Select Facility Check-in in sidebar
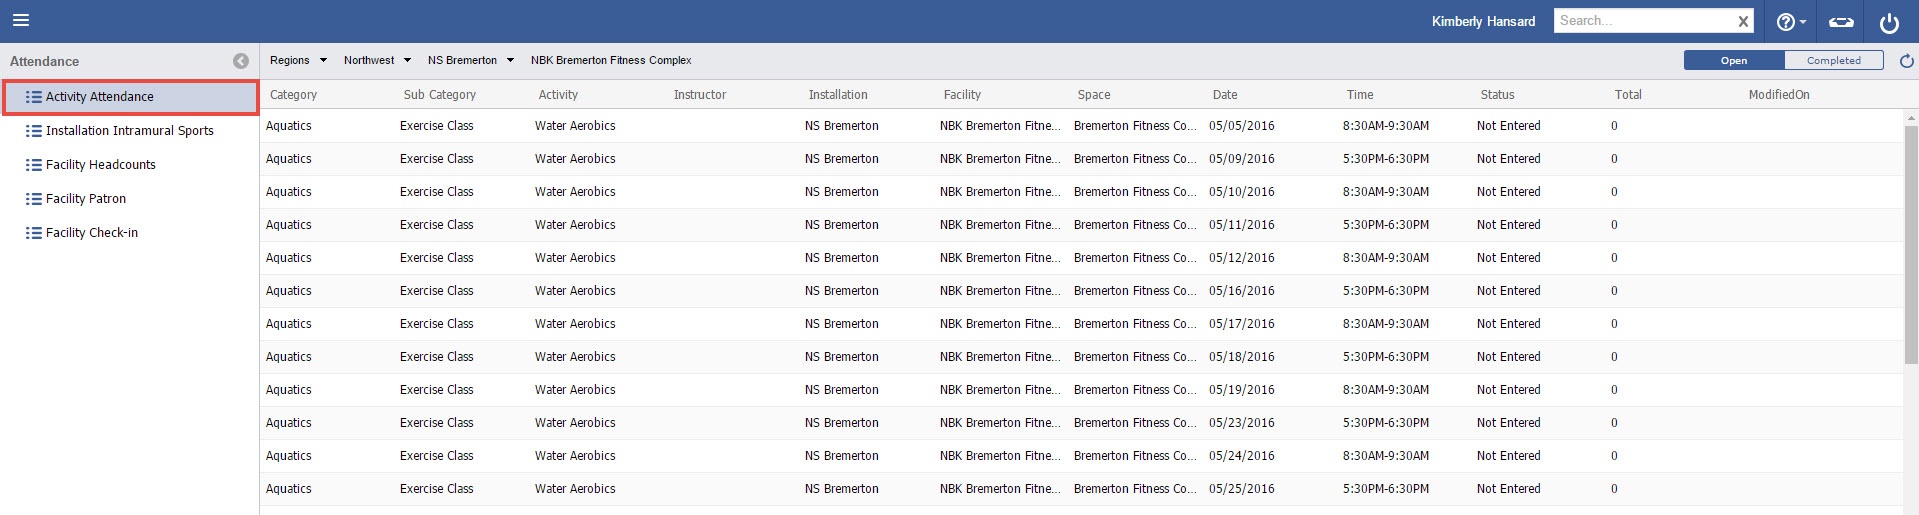 (92, 233)
